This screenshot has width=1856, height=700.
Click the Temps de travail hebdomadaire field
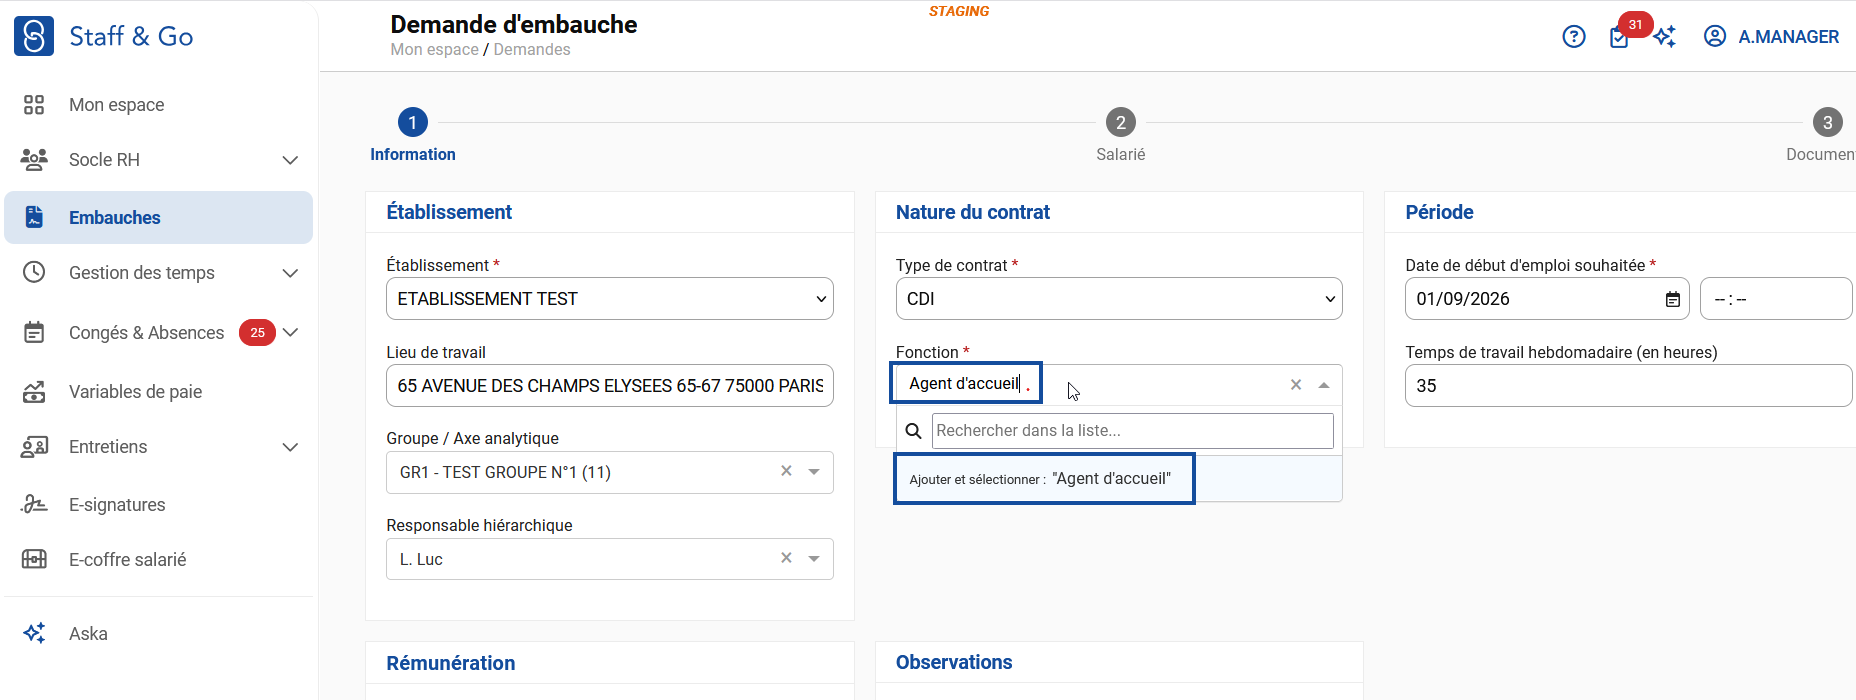pos(1629,386)
